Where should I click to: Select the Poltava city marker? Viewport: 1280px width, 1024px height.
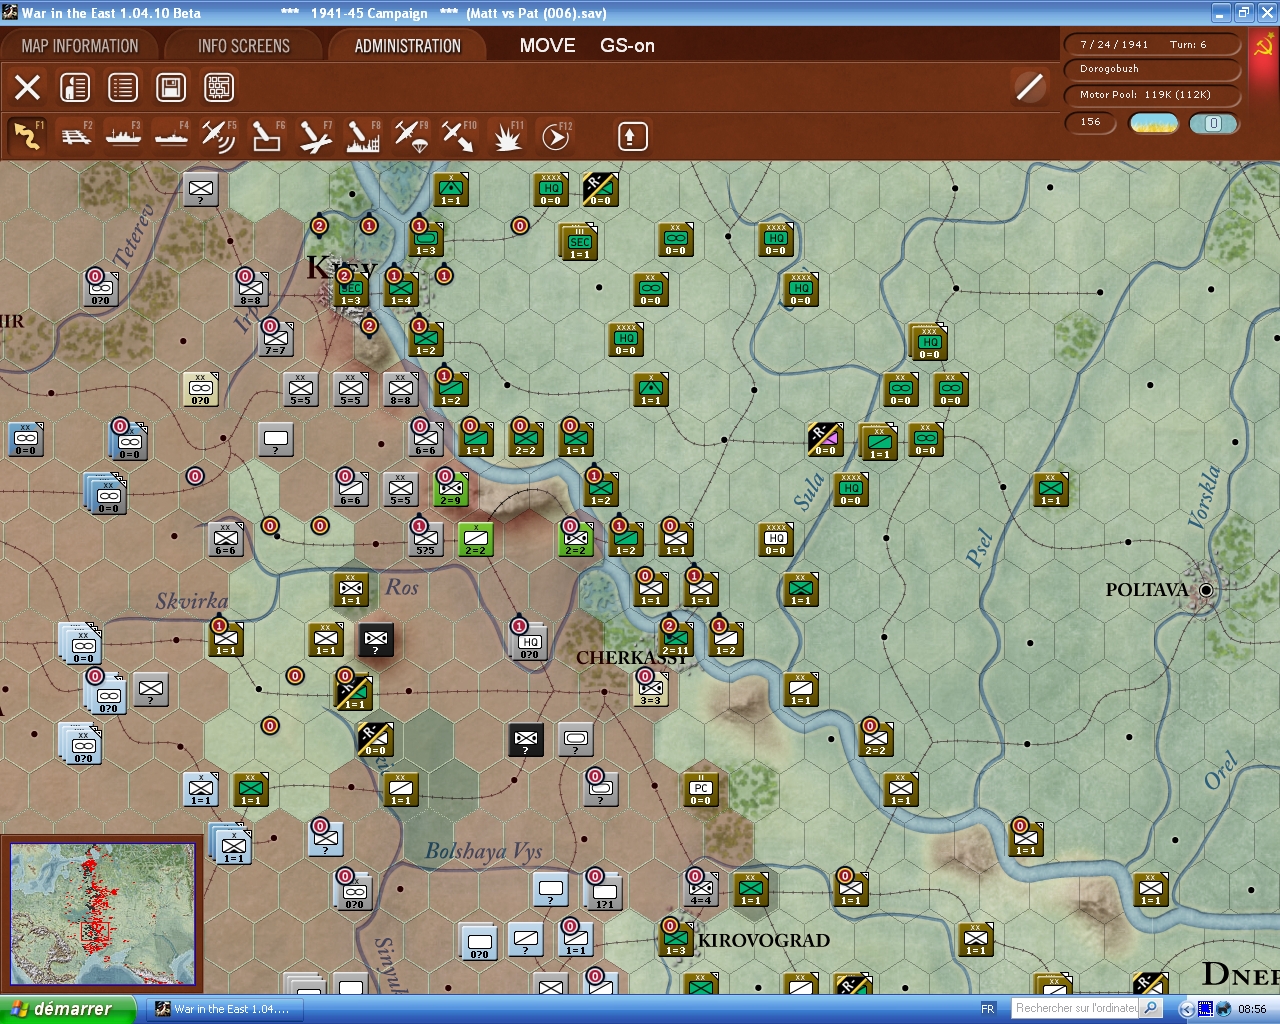point(1206,590)
